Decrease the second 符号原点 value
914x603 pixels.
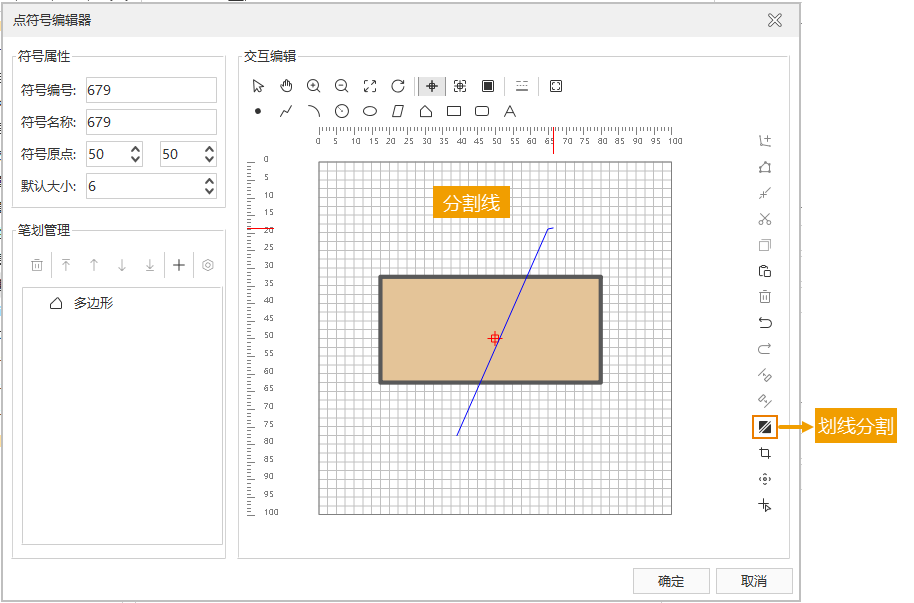(209, 159)
